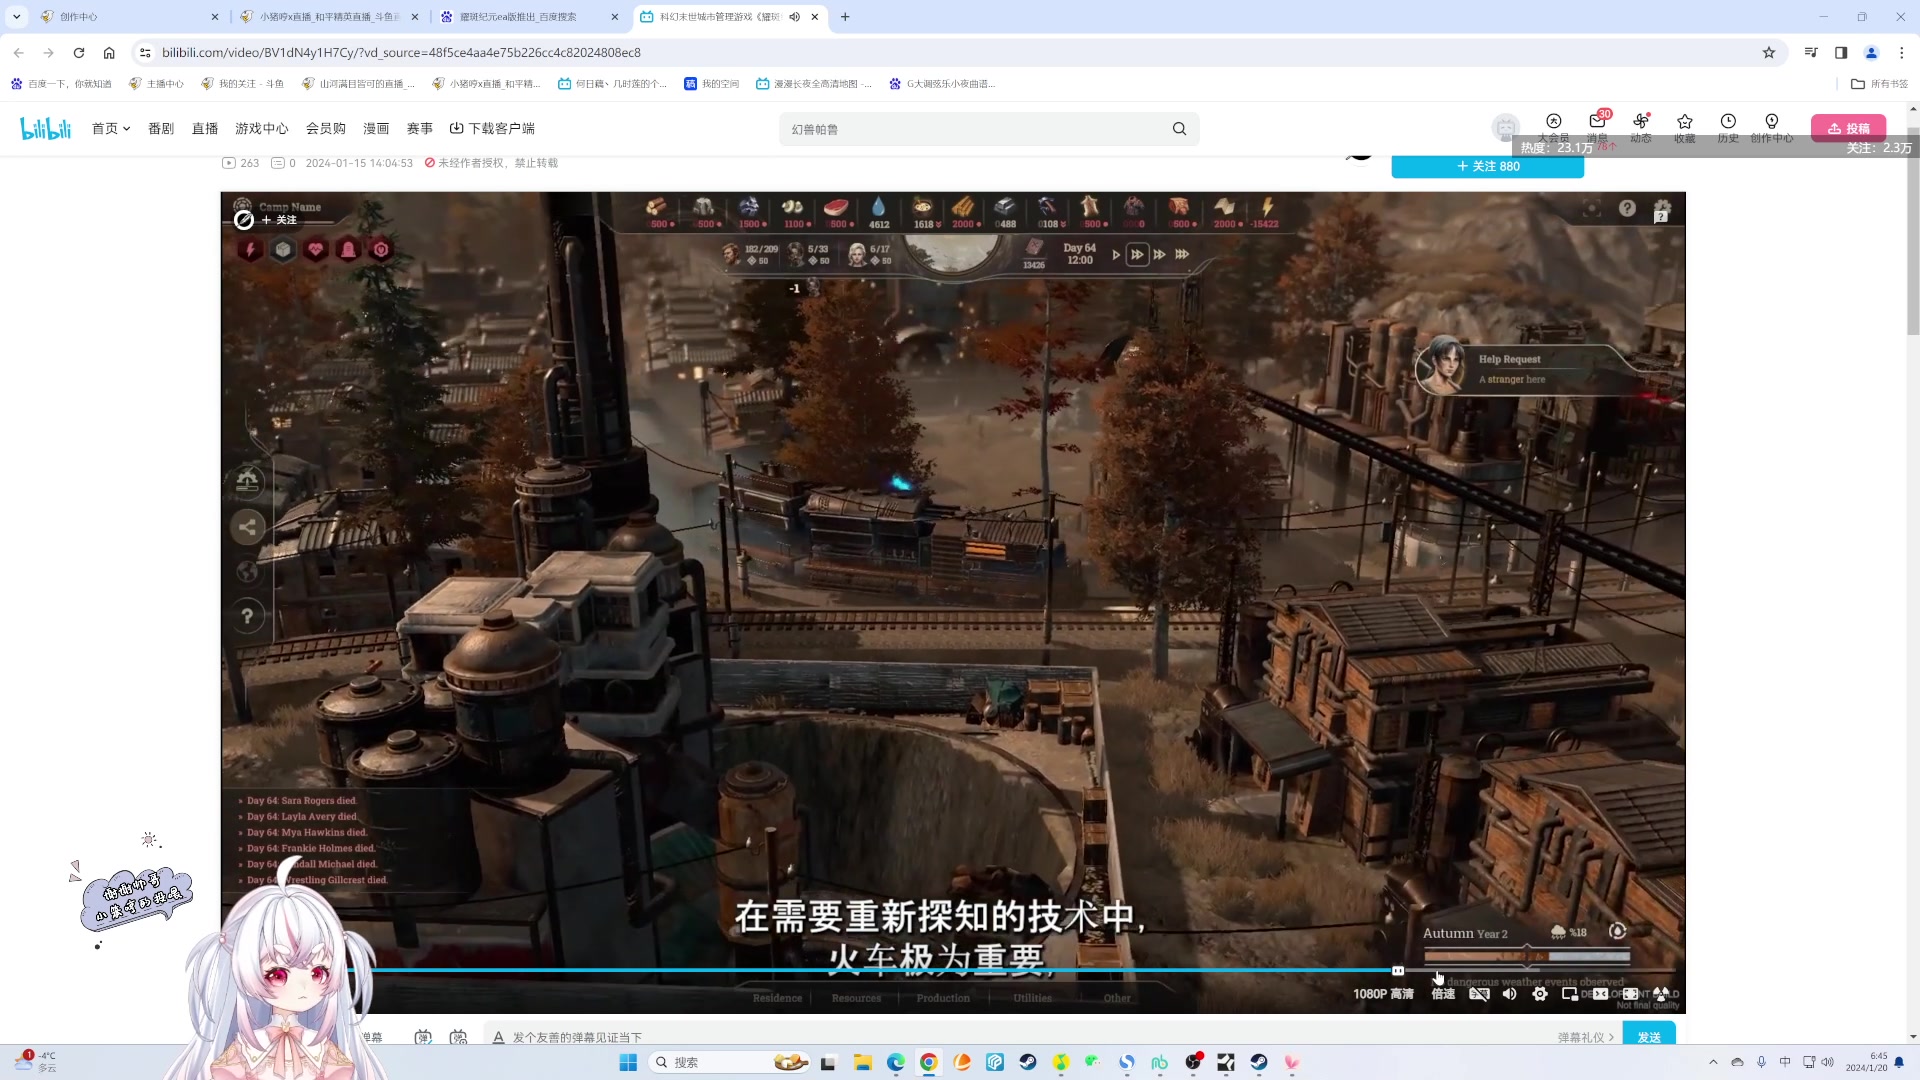Image resolution: width=1920 pixels, height=1080 pixels.
Task: Open the 游戏中心 menu item
Action: (x=262, y=128)
